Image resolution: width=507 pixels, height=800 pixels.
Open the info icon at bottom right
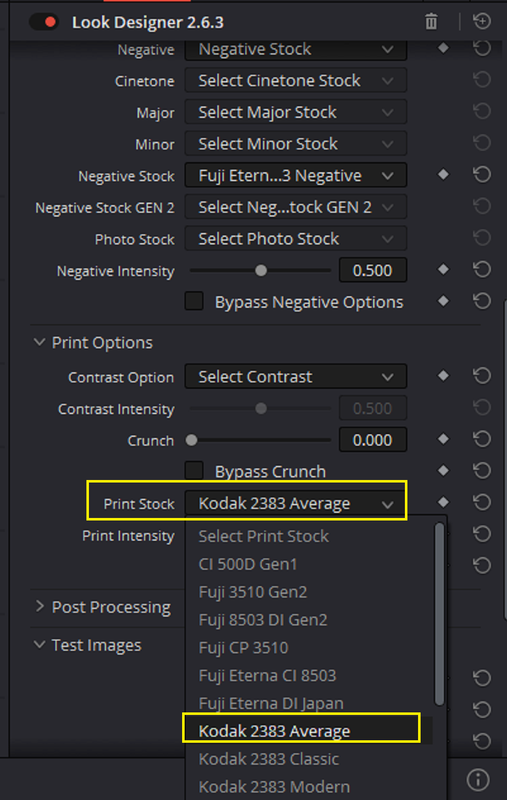pyautogui.click(x=478, y=780)
